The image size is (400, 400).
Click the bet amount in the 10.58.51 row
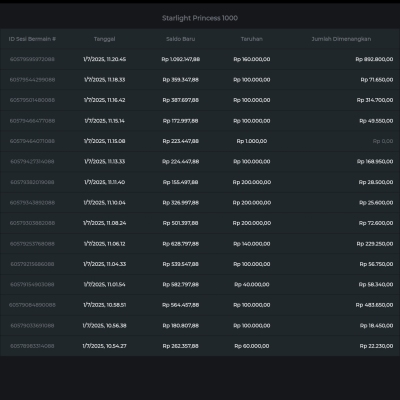tap(252, 305)
